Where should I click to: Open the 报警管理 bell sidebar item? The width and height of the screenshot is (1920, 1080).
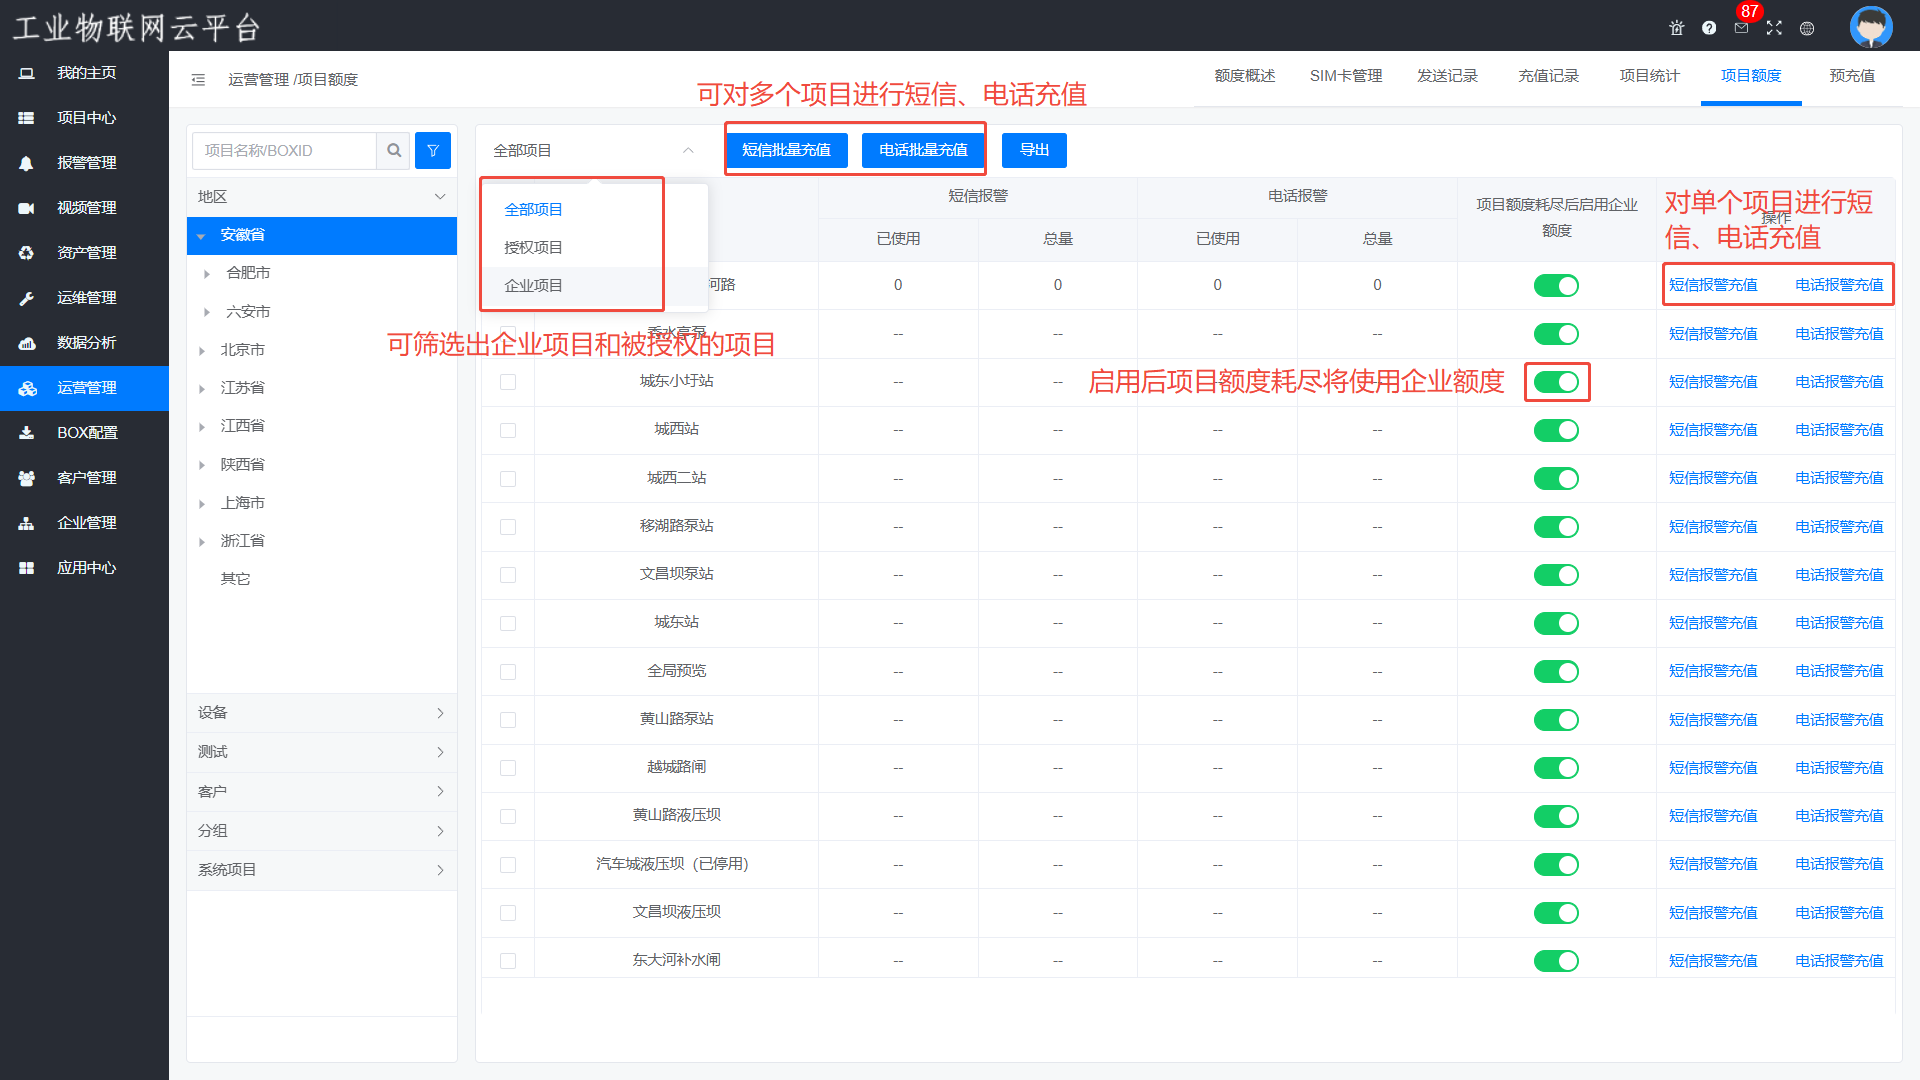(85, 163)
